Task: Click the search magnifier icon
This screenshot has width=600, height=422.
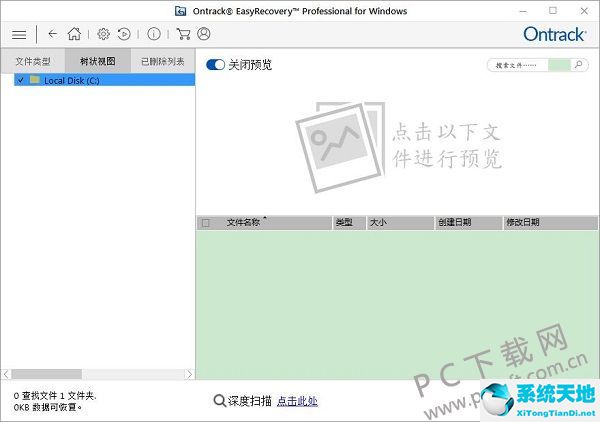Action: point(579,65)
